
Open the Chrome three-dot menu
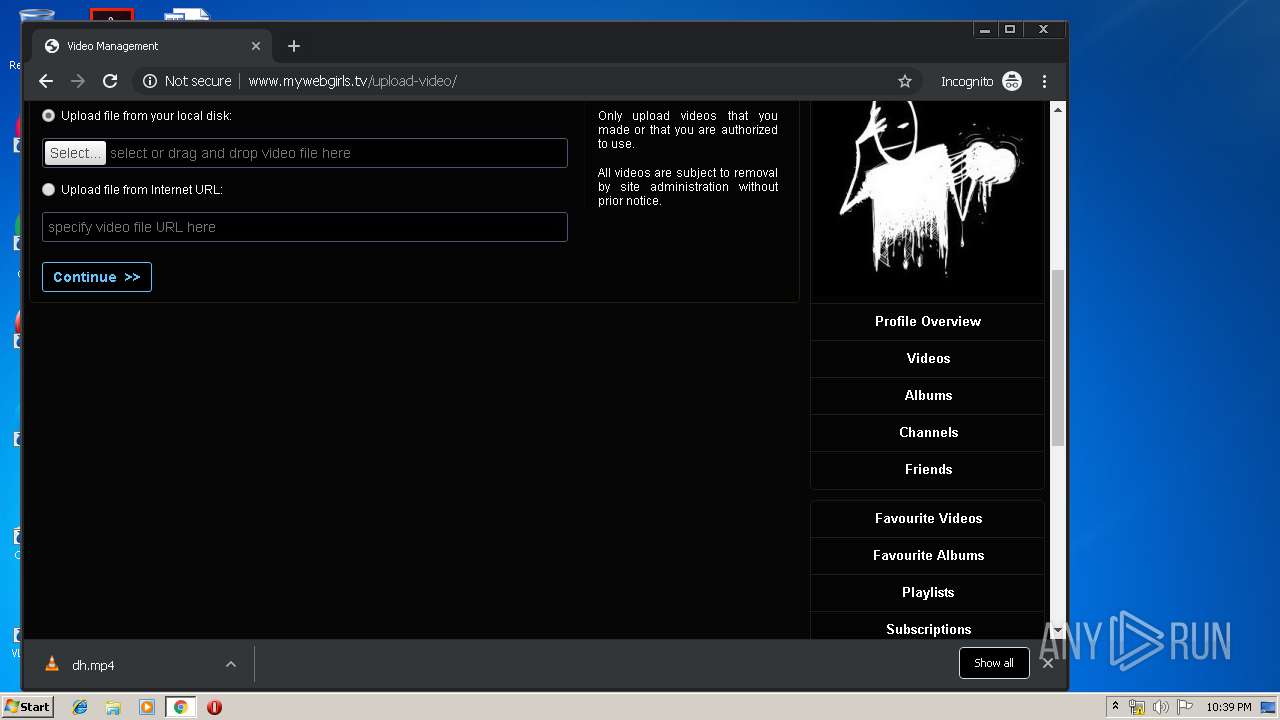click(1045, 81)
